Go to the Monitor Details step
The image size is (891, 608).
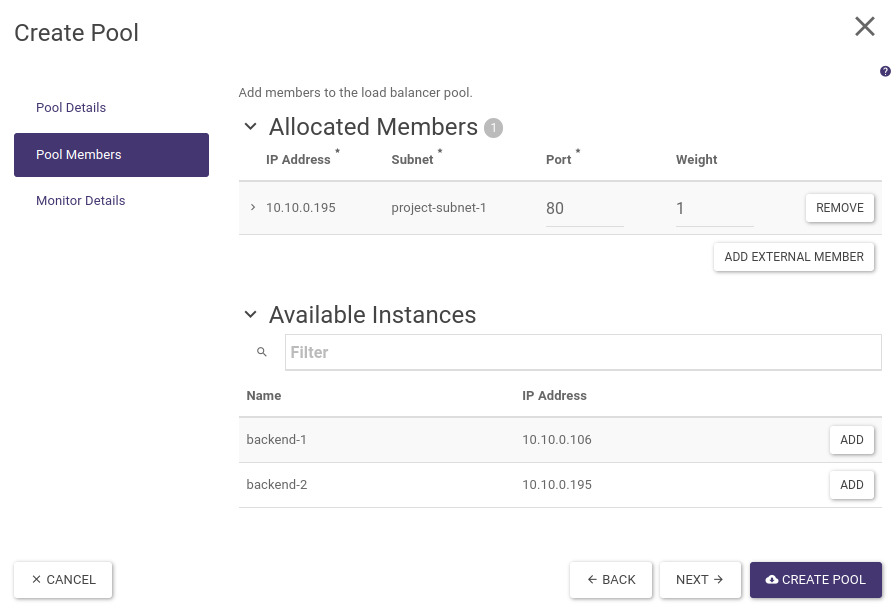click(81, 201)
